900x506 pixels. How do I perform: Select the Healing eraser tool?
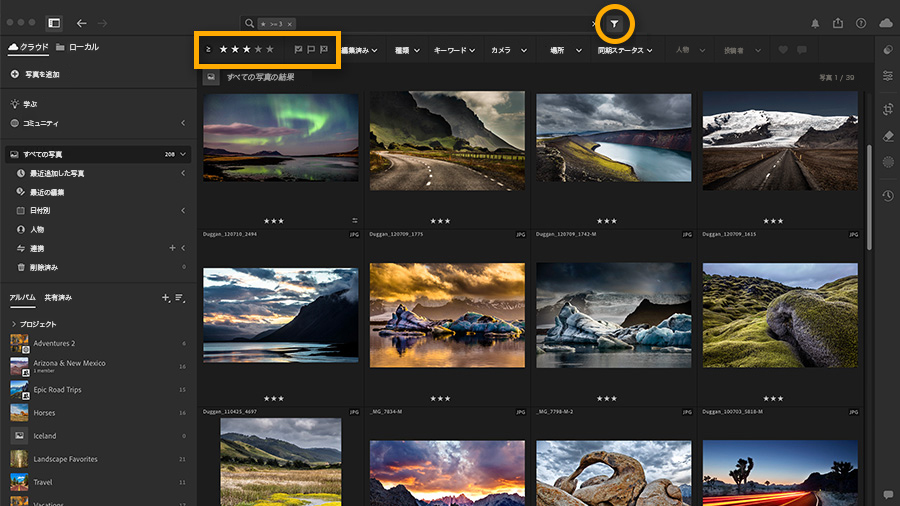pos(888,136)
